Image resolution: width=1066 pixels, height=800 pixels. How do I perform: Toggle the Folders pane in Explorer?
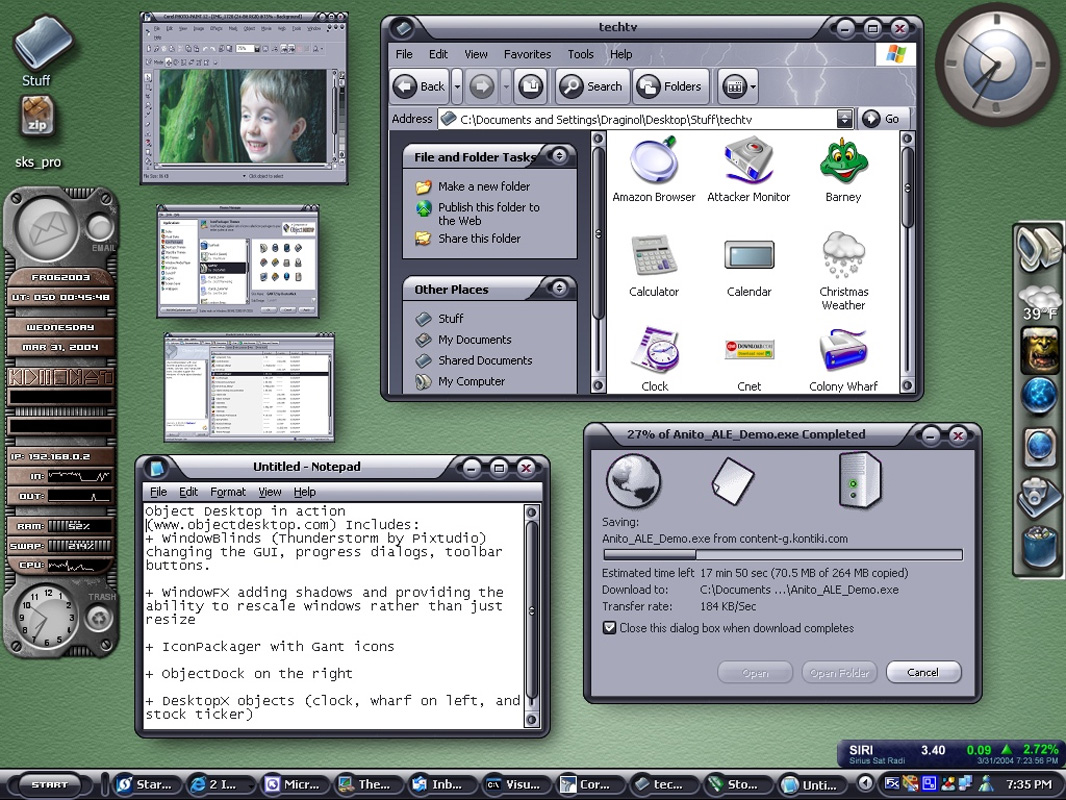pos(670,86)
